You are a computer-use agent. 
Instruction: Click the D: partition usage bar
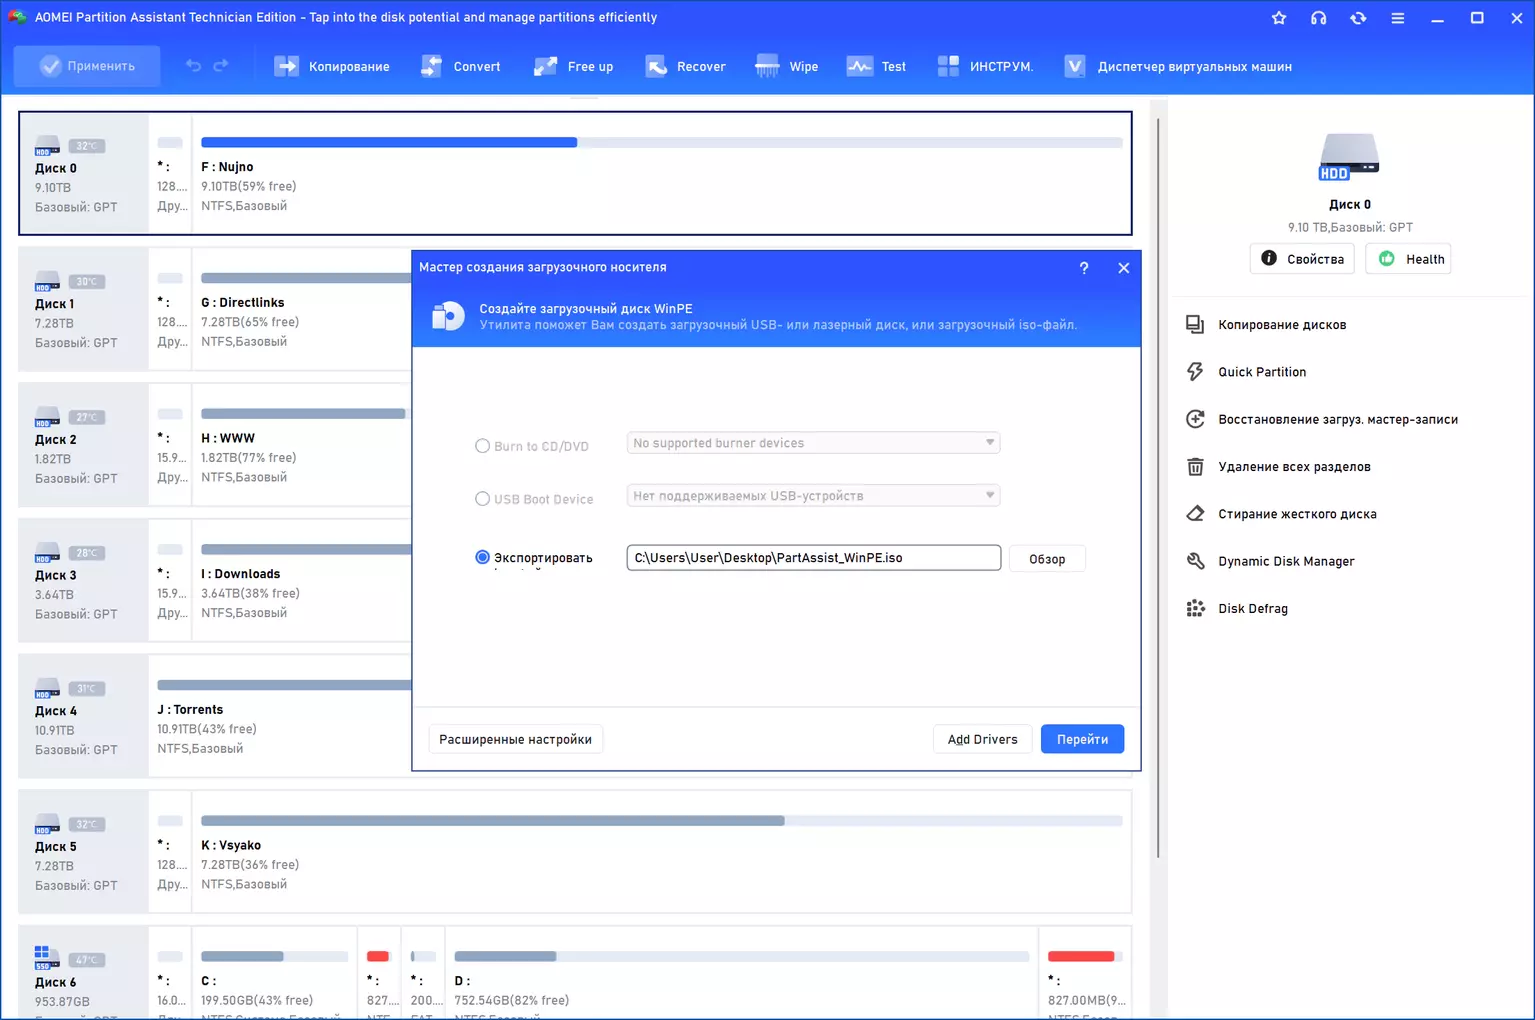pos(741,957)
